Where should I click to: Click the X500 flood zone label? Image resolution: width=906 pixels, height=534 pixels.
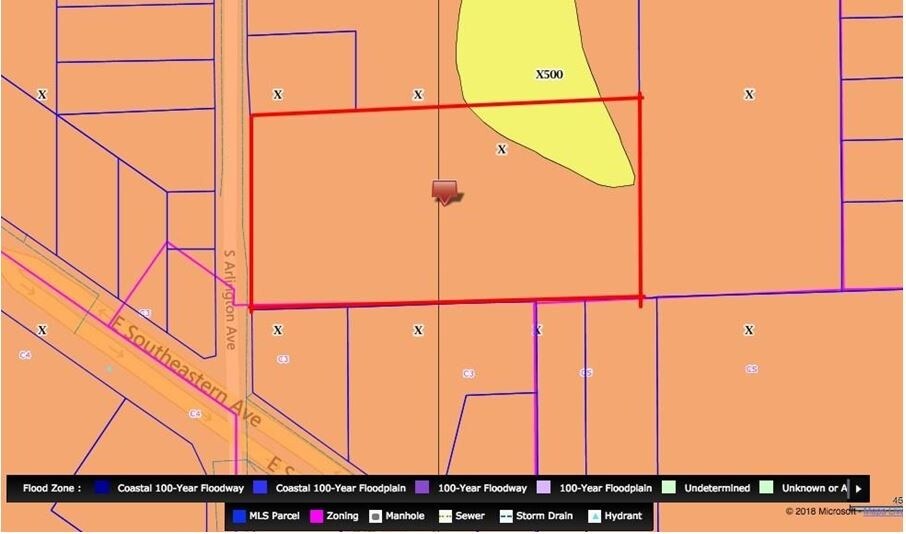coord(549,74)
